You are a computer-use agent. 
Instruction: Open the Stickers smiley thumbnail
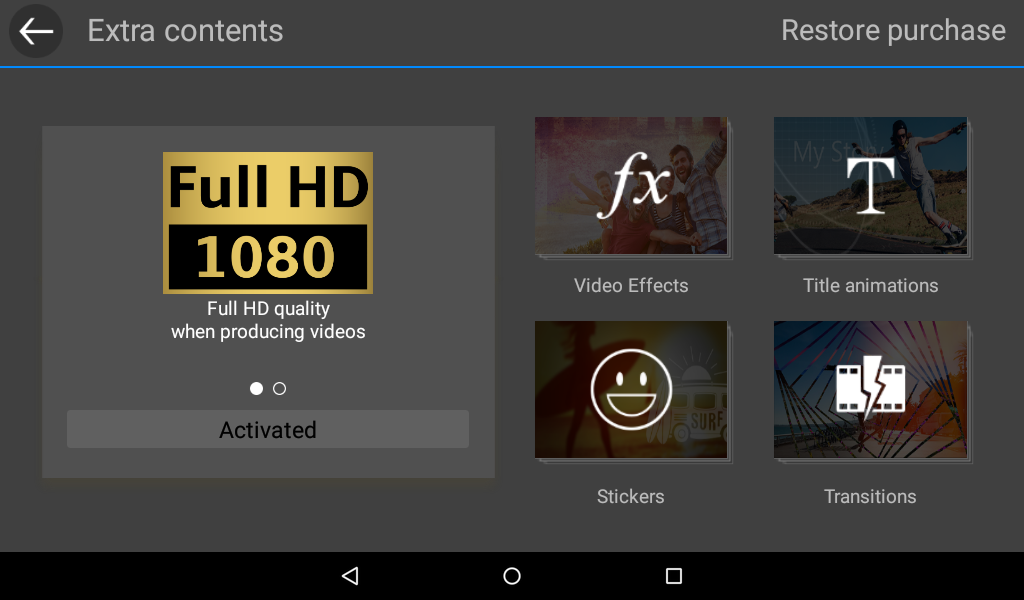click(631, 390)
